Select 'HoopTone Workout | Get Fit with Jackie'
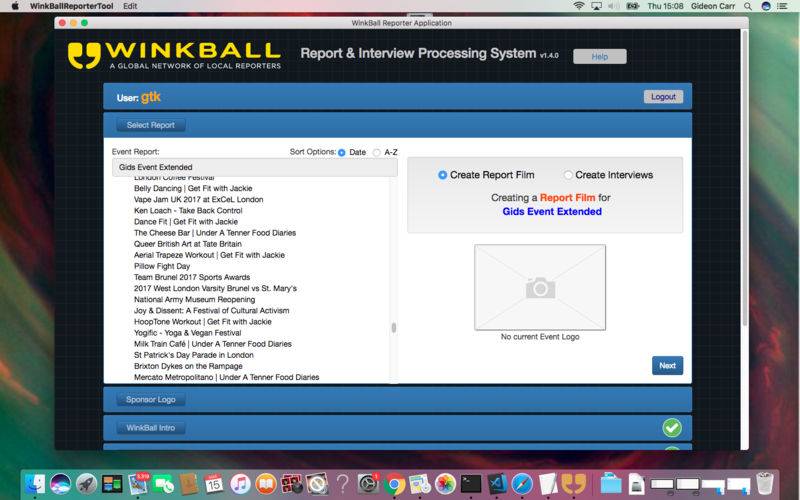 click(x=203, y=322)
